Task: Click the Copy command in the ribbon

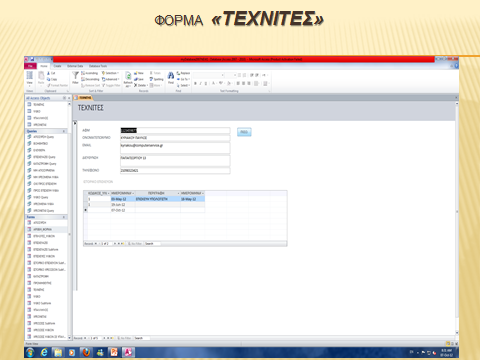Action: pos(52,79)
